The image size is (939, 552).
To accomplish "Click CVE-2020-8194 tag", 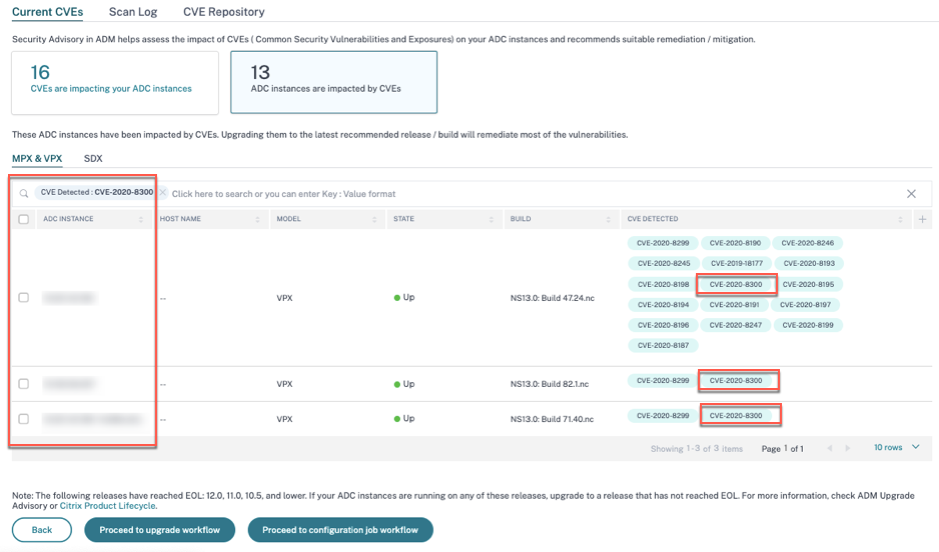I will pyautogui.click(x=663, y=305).
